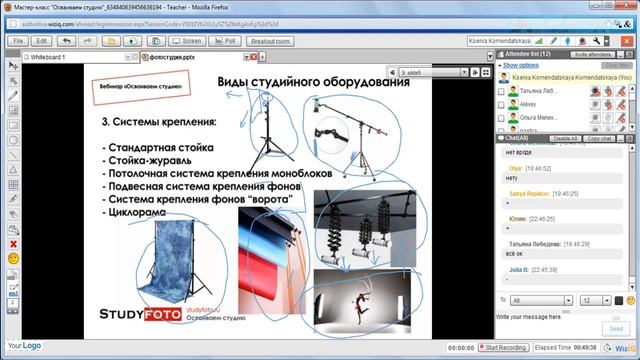Click the attendee list scrollbar down arrow
Viewport: 640px width, 360px height.
(x=632, y=128)
